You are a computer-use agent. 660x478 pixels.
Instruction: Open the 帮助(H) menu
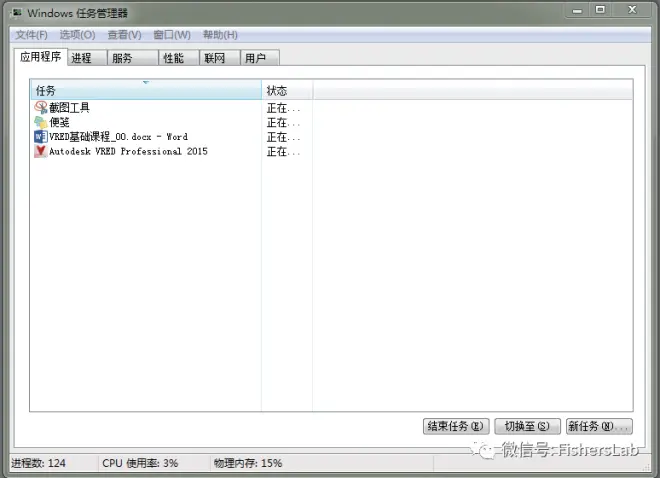pos(220,35)
